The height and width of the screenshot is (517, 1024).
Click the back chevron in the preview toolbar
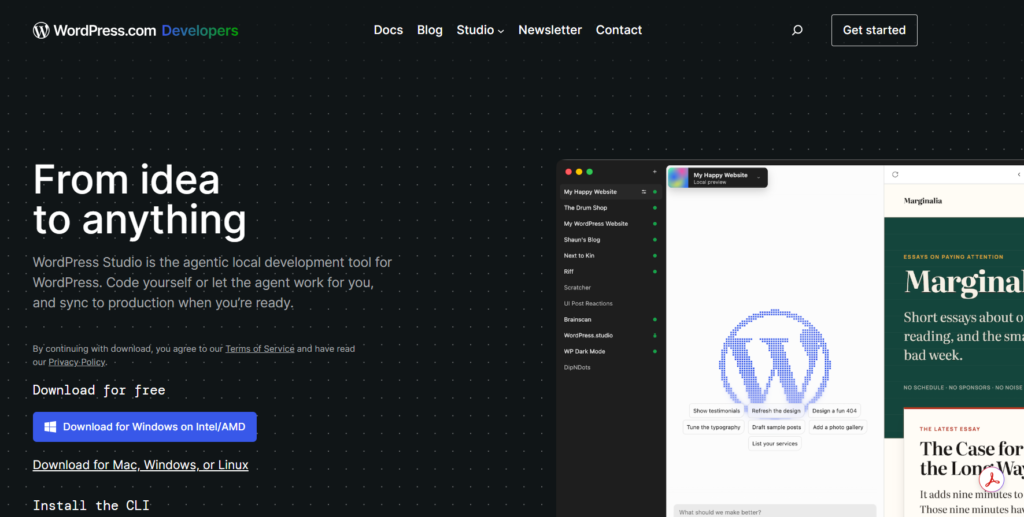point(1019,174)
